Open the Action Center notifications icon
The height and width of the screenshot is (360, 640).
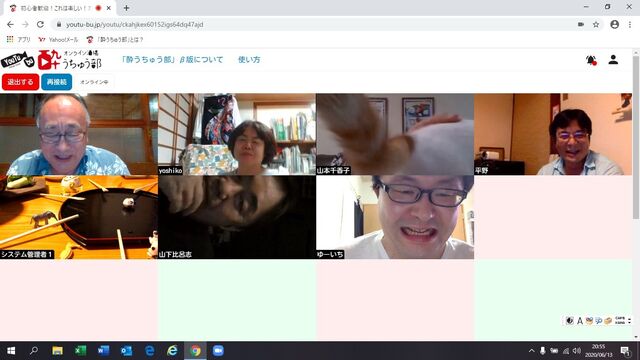click(625, 351)
